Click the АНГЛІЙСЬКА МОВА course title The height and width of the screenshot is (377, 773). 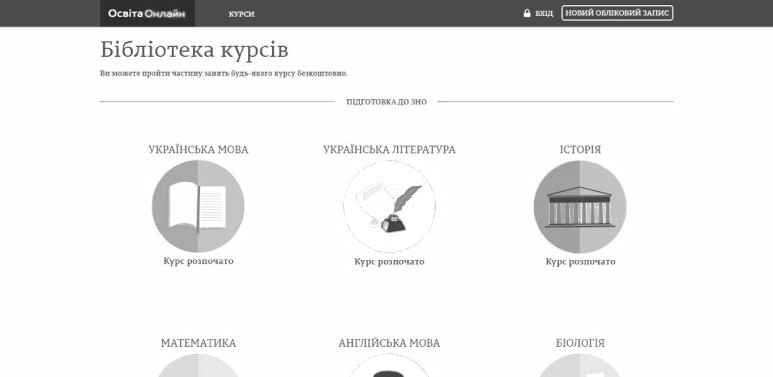click(389, 343)
